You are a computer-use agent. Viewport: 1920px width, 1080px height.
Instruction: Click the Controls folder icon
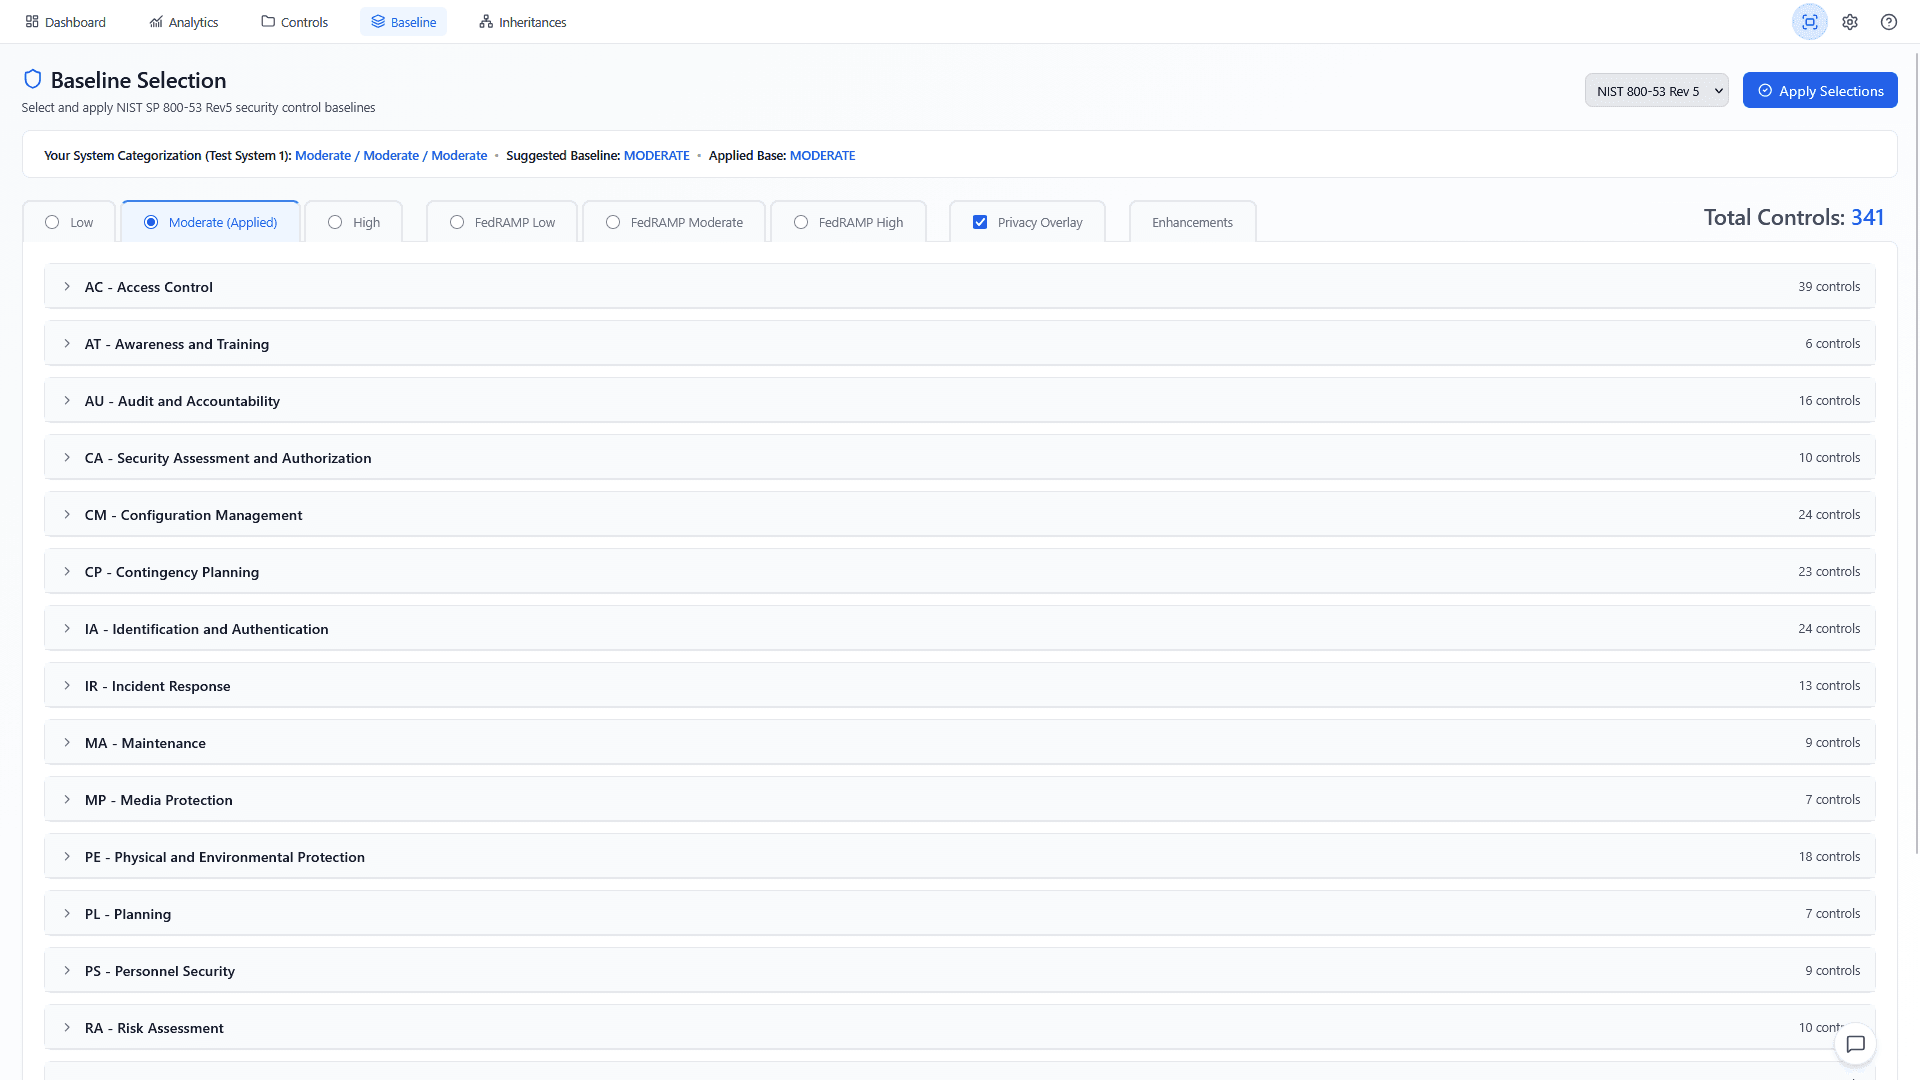click(x=268, y=22)
